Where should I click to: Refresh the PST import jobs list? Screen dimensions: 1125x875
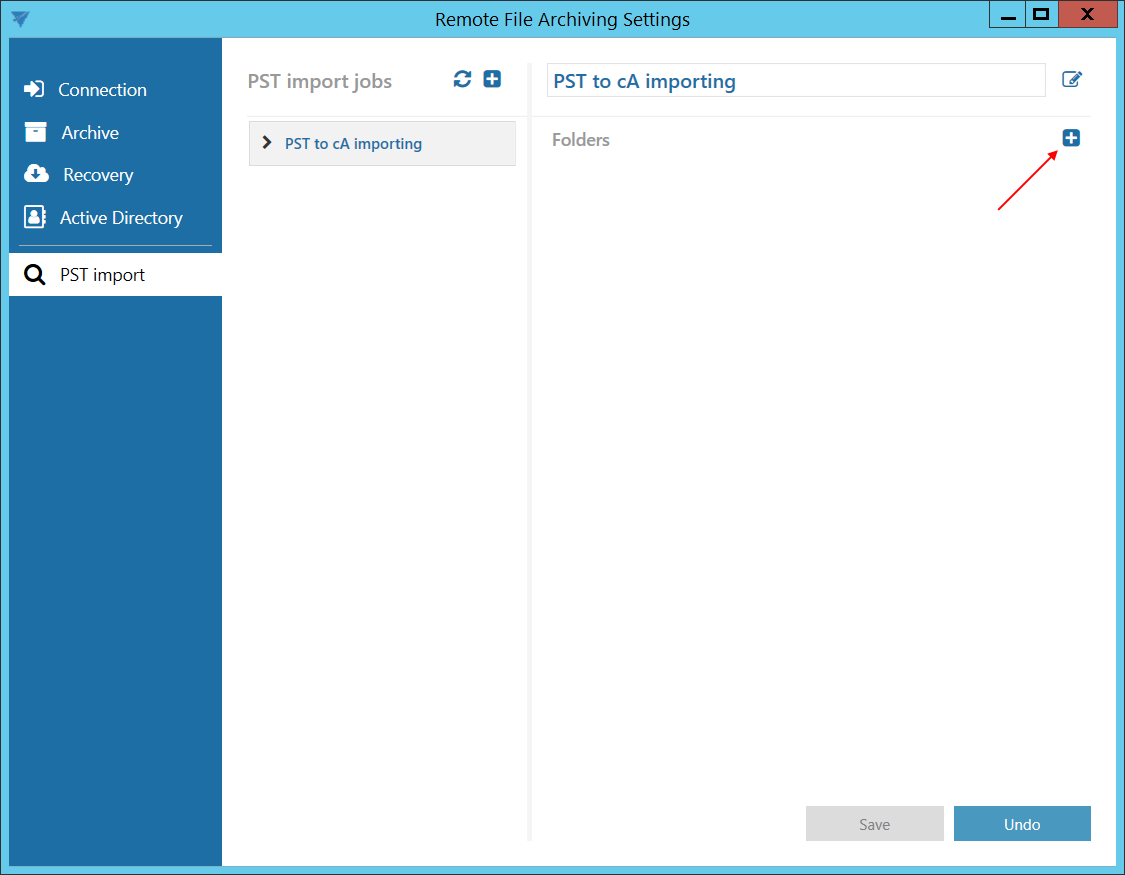[x=462, y=80]
